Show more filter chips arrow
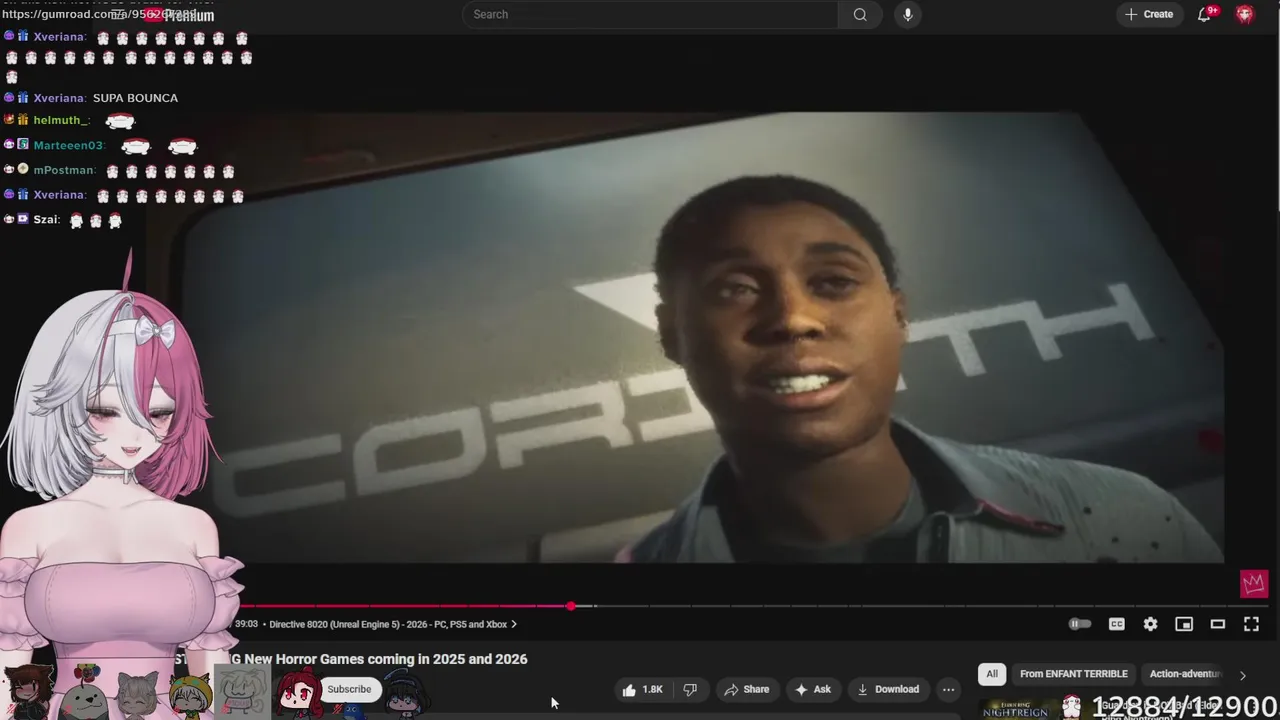 [1243, 675]
